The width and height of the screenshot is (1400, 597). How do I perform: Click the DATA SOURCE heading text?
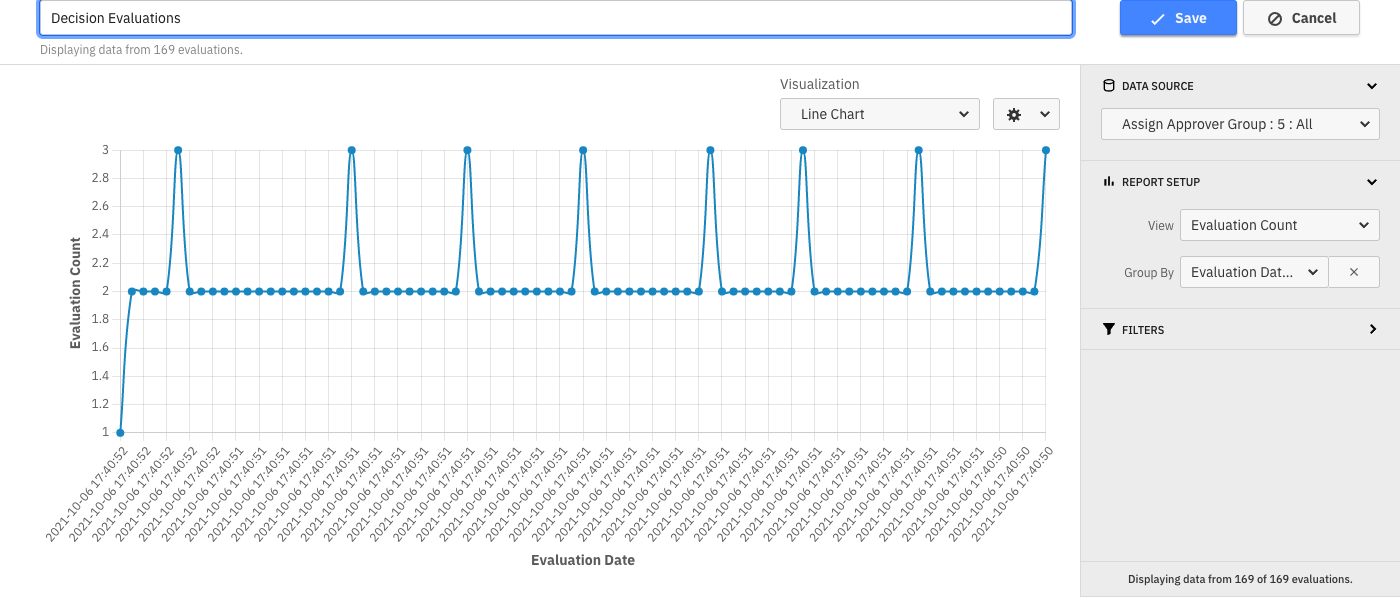1158,86
